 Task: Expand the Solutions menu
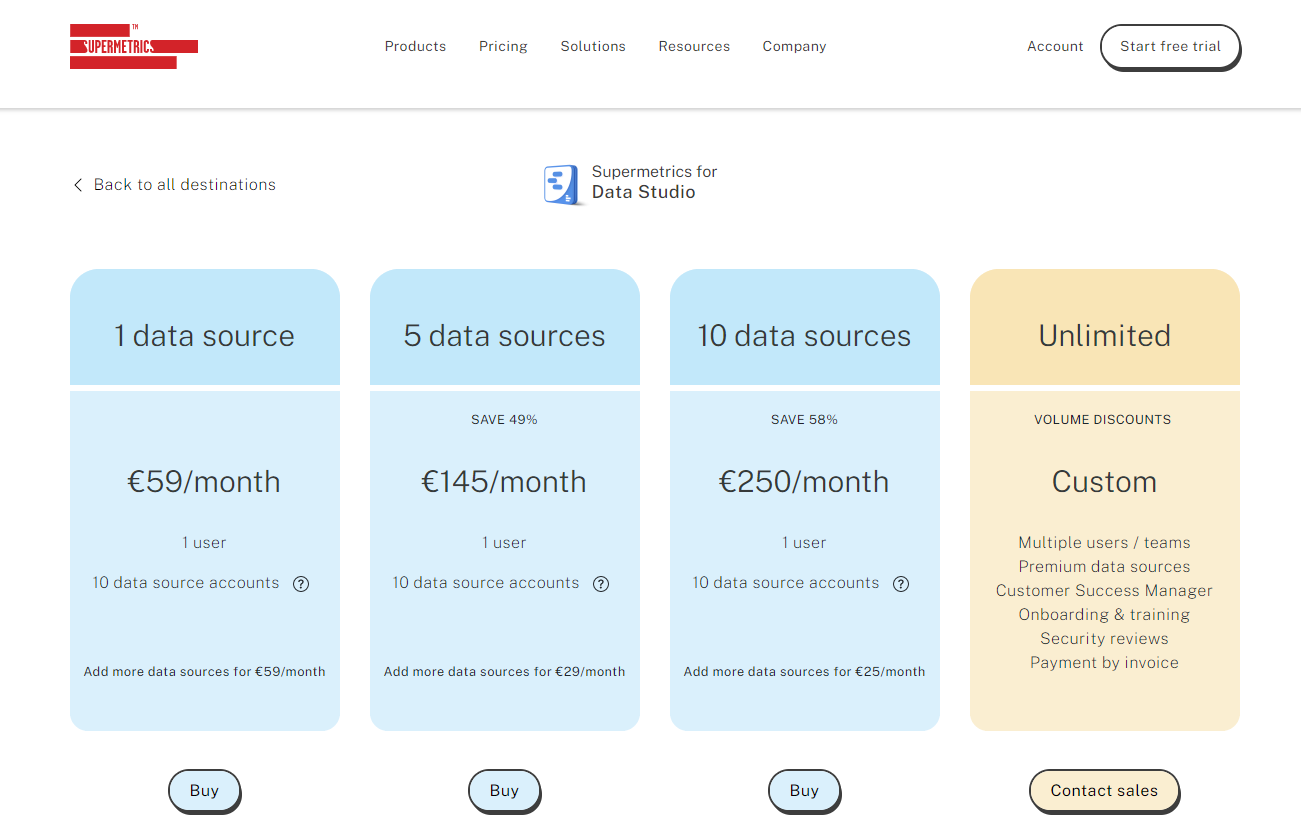[x=593, y=46]
